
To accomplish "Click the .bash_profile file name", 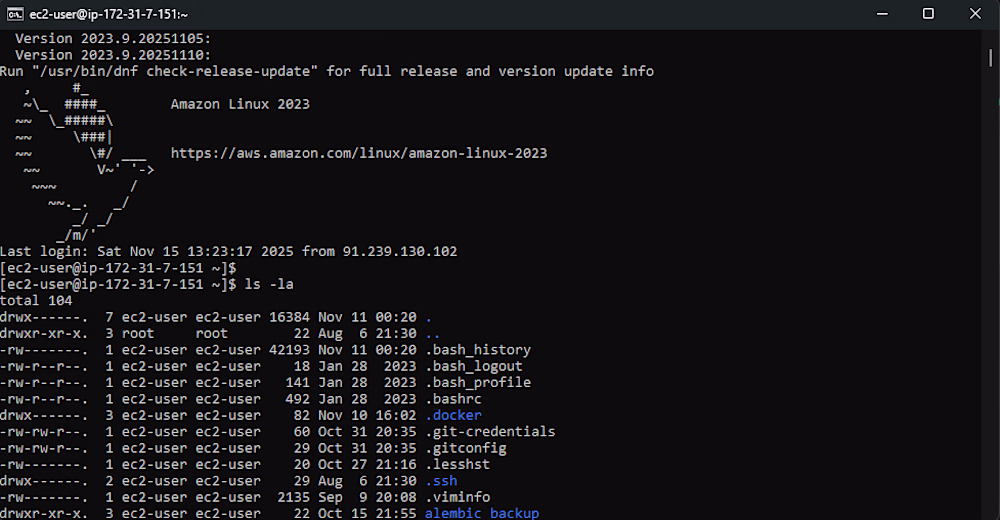I will tap(478, 383).
